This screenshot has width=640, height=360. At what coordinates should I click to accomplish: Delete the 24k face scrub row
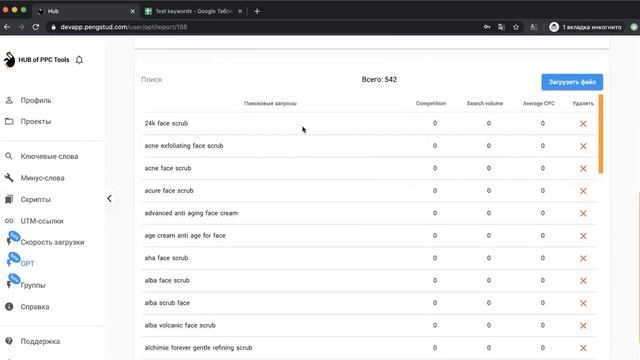pos(583,124)
